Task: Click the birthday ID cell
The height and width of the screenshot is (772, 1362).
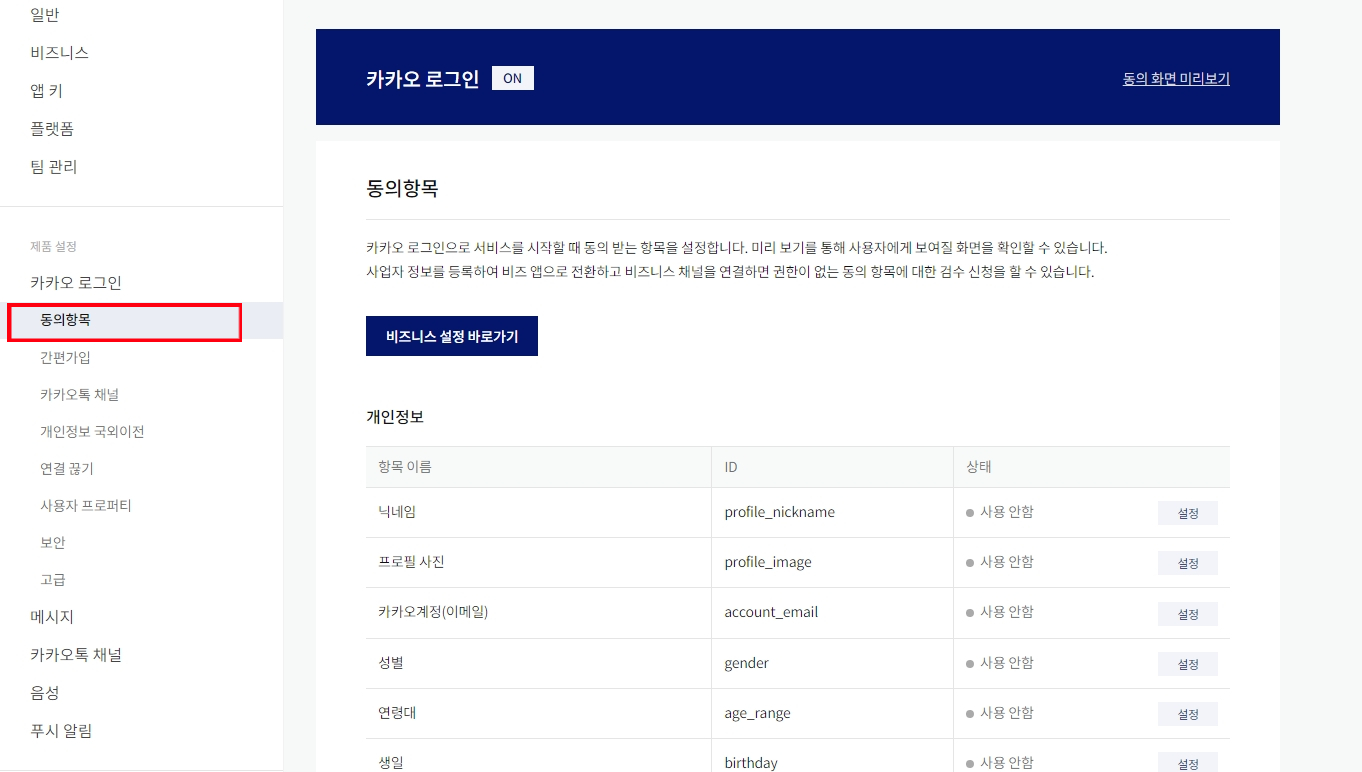Action: pos(751,763)
